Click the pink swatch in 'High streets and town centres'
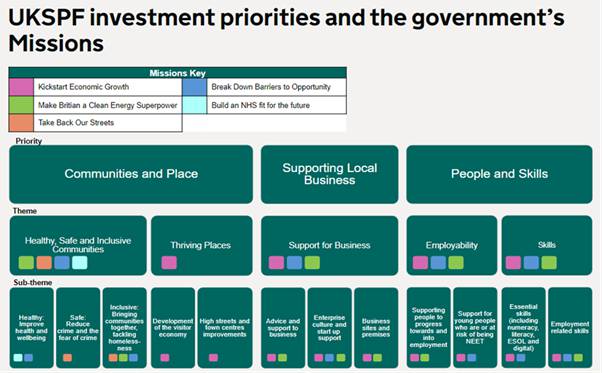Image resolution: width=602 pixels, height=373 pixels. (213, 358)
